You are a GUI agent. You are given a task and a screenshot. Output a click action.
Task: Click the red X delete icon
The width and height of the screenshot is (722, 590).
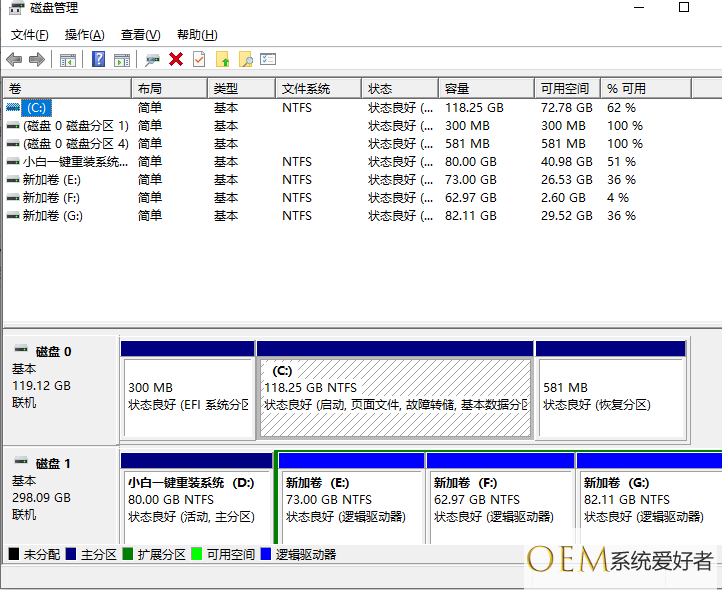click(x=176, y=60)
